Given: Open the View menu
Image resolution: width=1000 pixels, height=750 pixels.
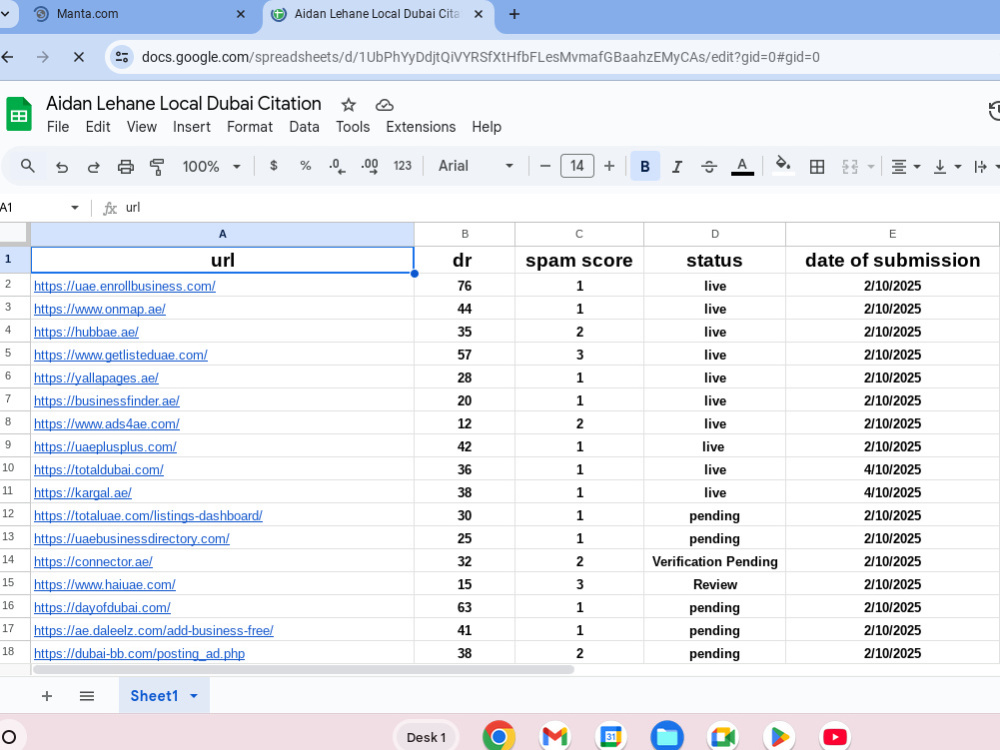Looking at the screenshot, I should 142,127.
